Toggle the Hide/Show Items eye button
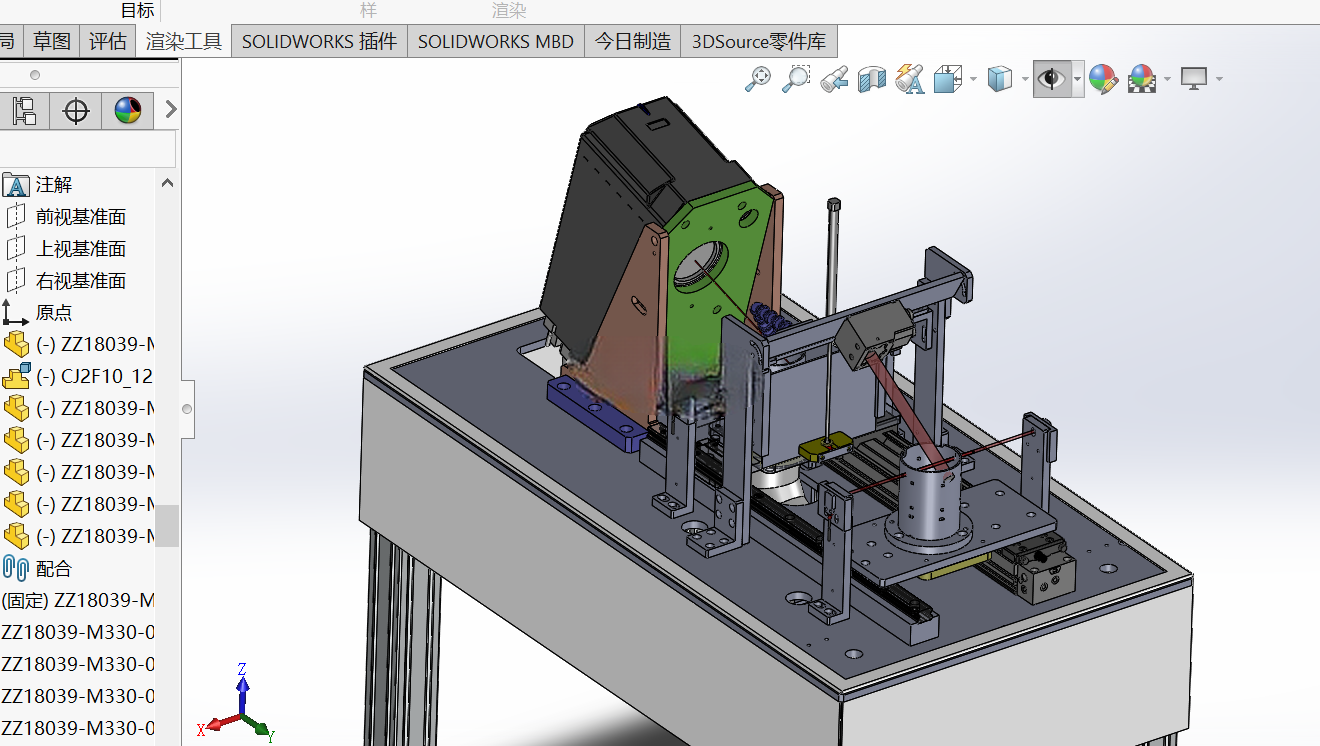Screen dimensions: 1320x746 coord(1051,78)
